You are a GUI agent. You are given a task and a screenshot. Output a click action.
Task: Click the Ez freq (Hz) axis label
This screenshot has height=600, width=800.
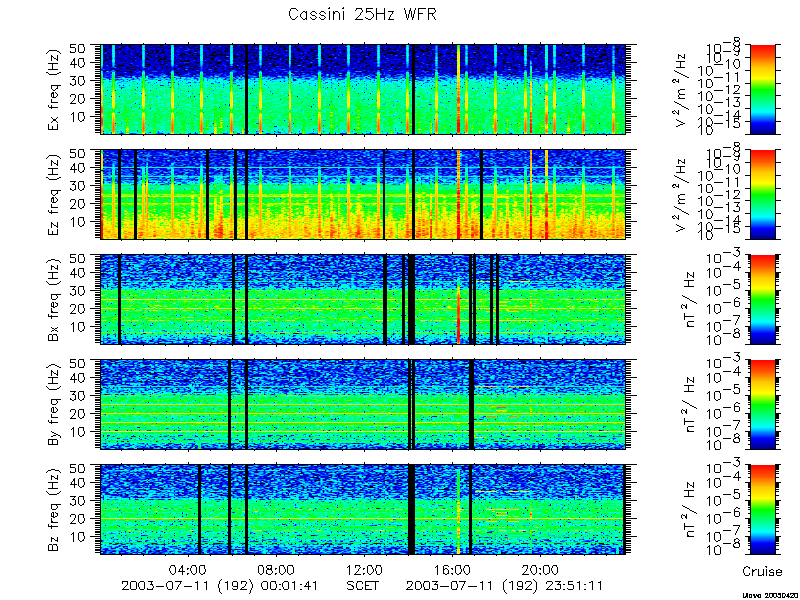(x=55, y=194)
